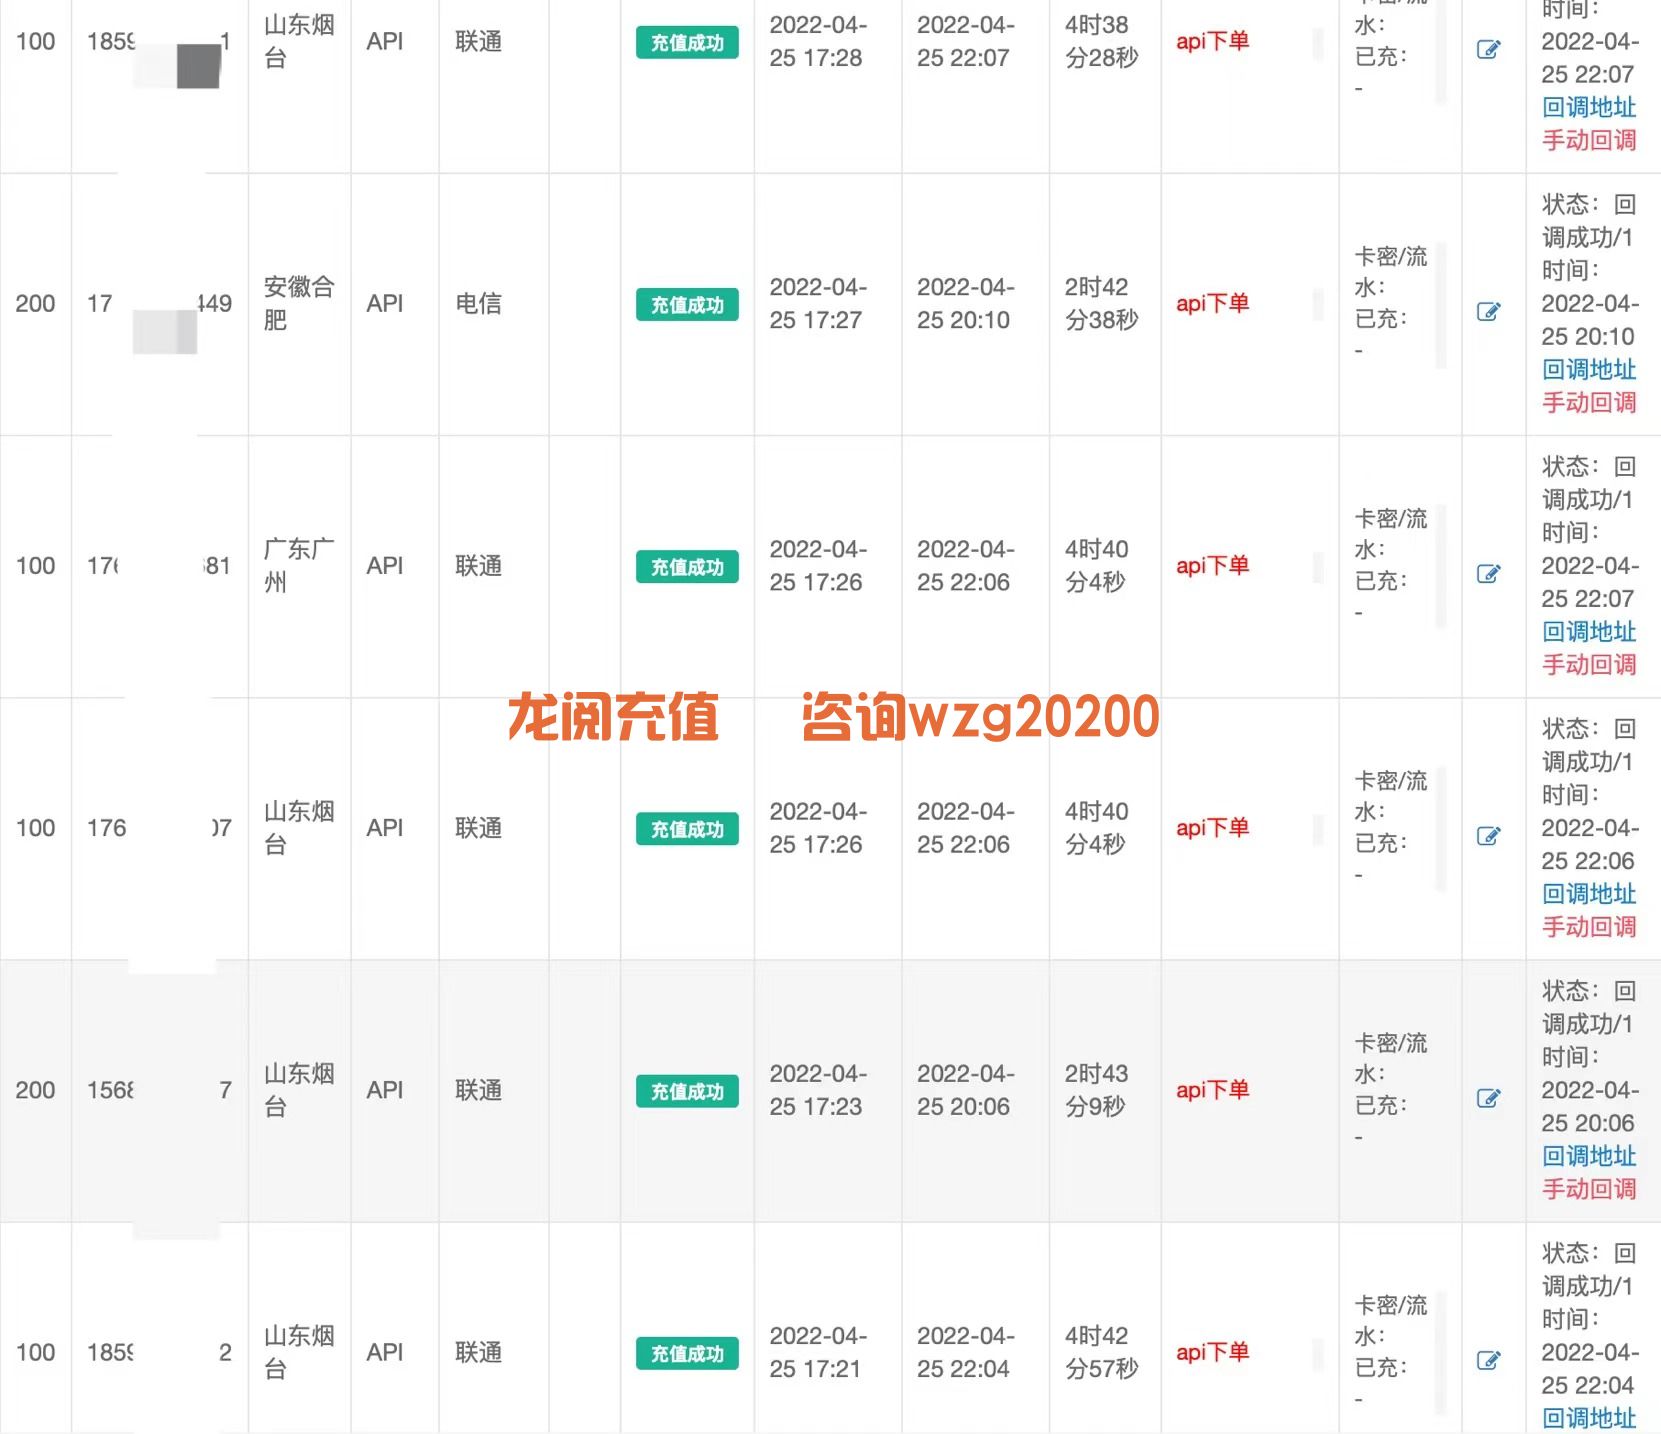
Task: Click the amount 200 in the 安徽合肥 row
Action: coord(35,303)
